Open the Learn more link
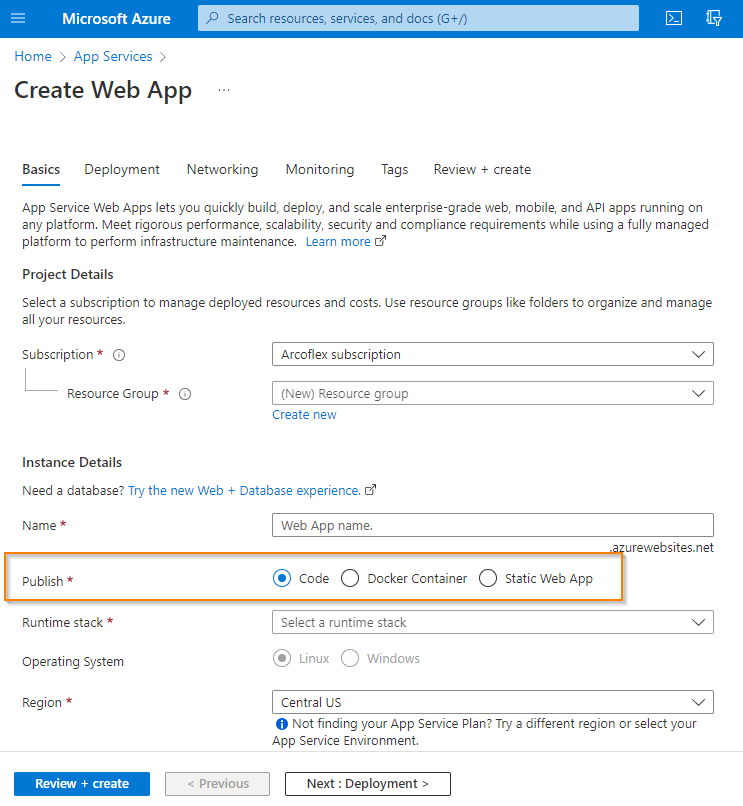 [x=338, y=242]
